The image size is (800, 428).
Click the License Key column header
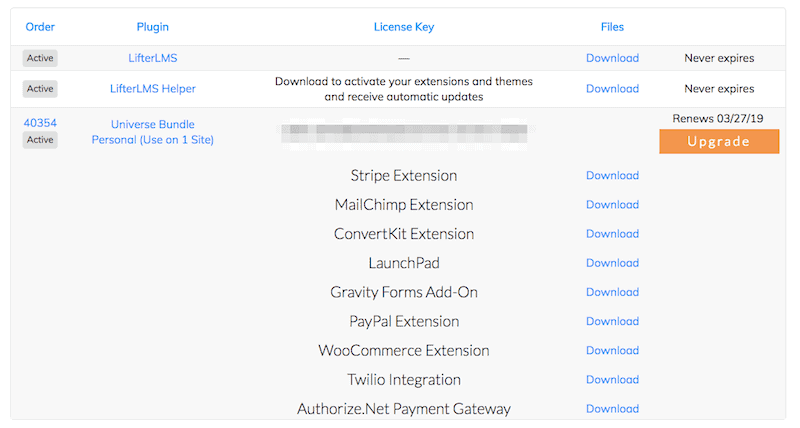click(x=404, y=27)
